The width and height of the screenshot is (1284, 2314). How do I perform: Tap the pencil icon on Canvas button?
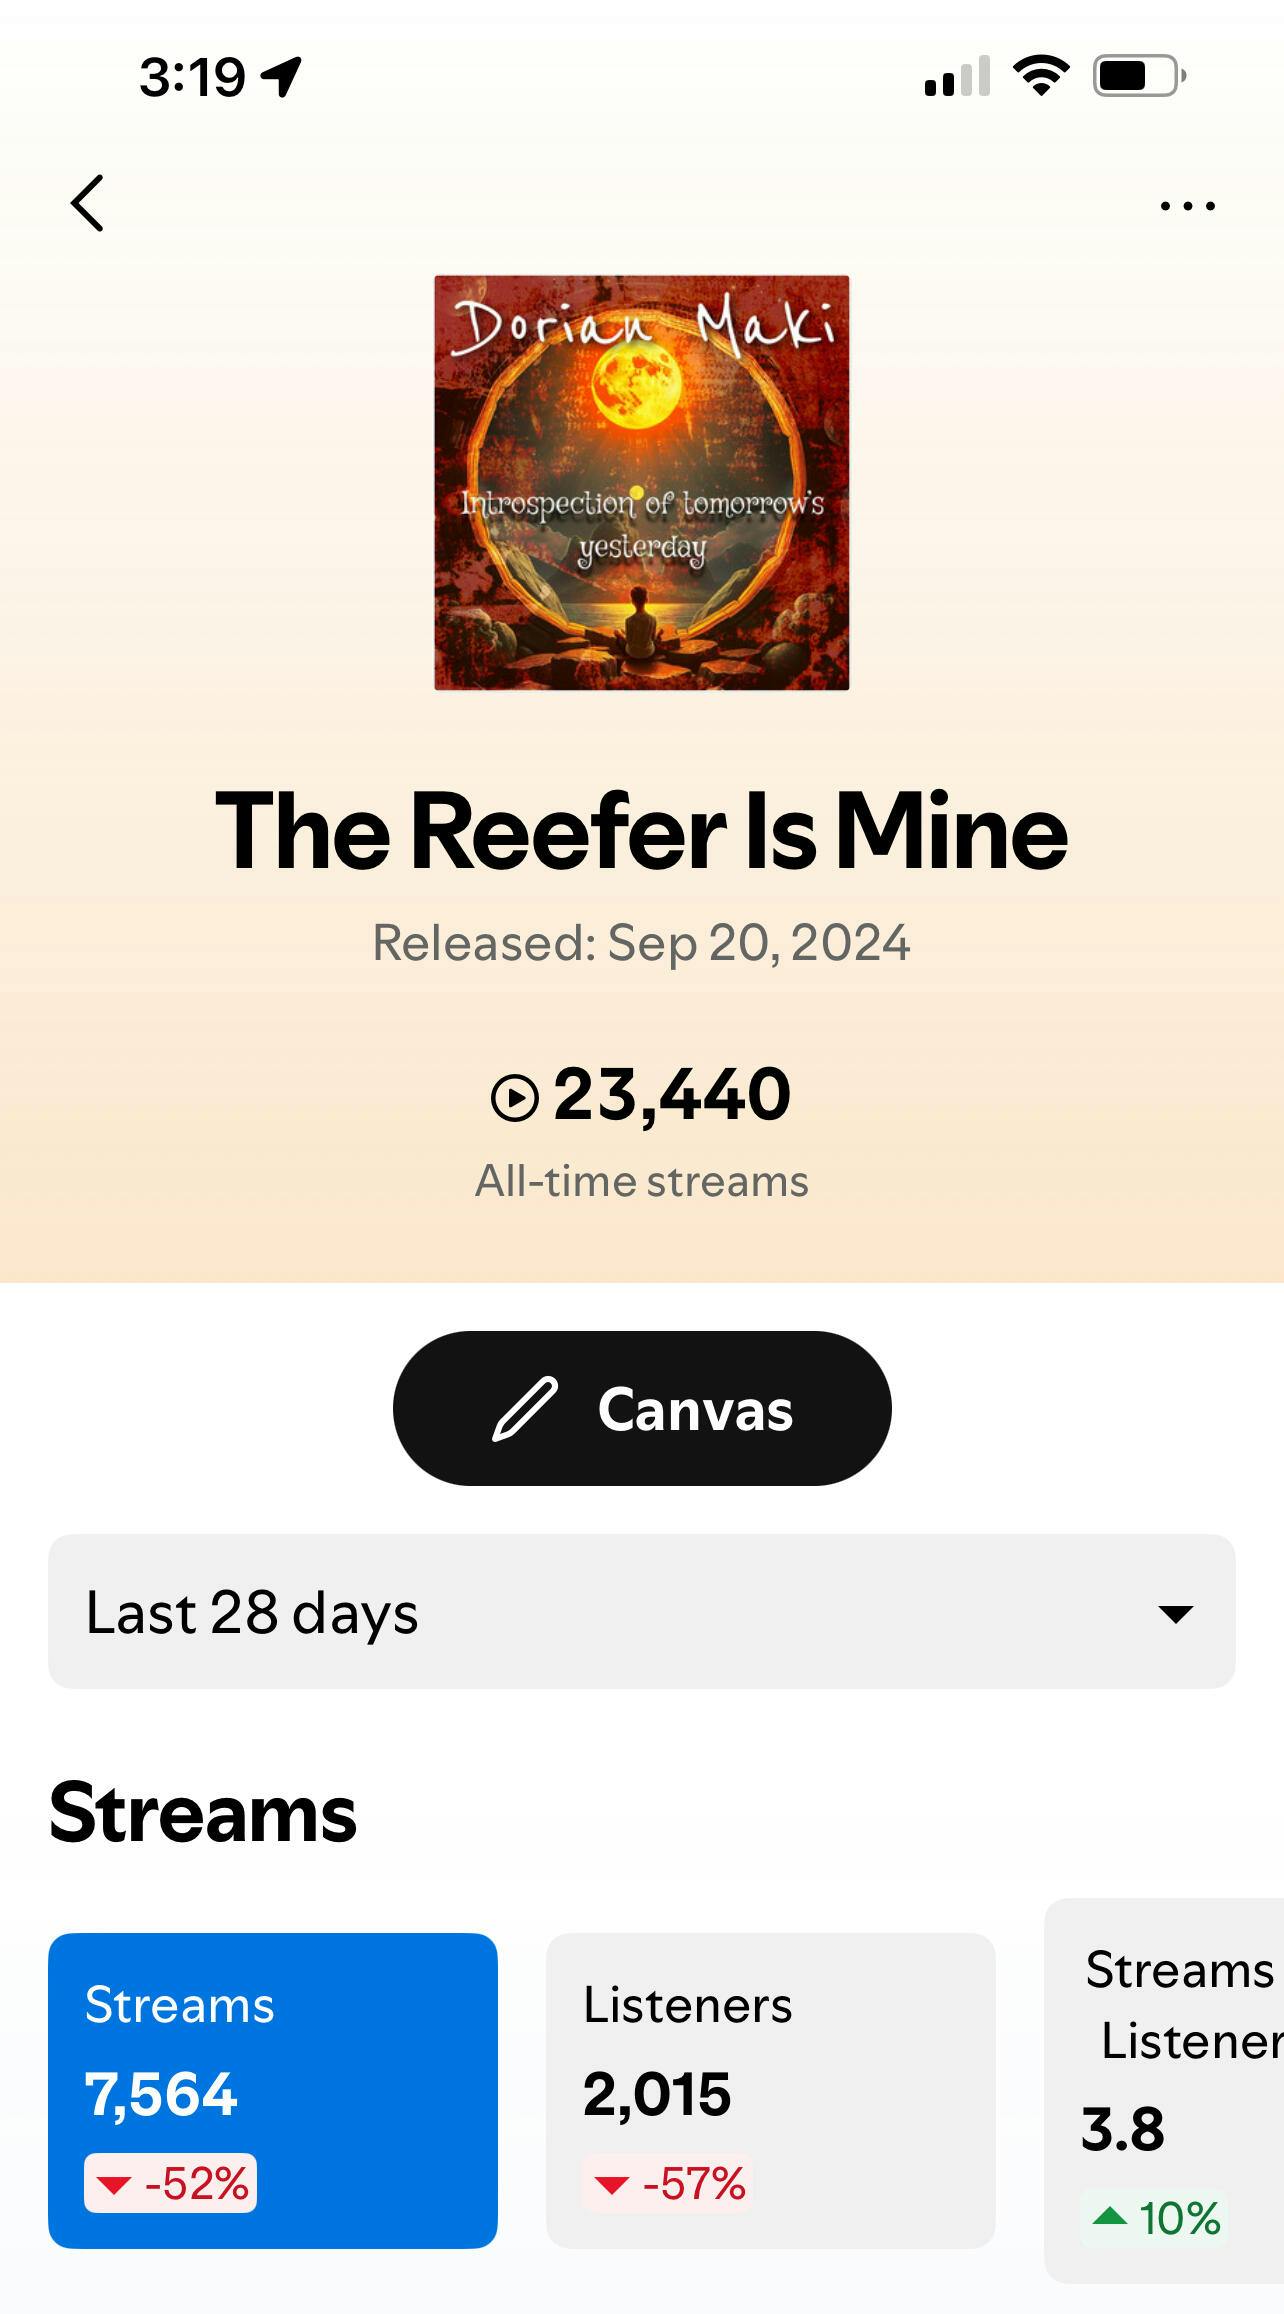pyautogui.click(x=525, y=1408)
